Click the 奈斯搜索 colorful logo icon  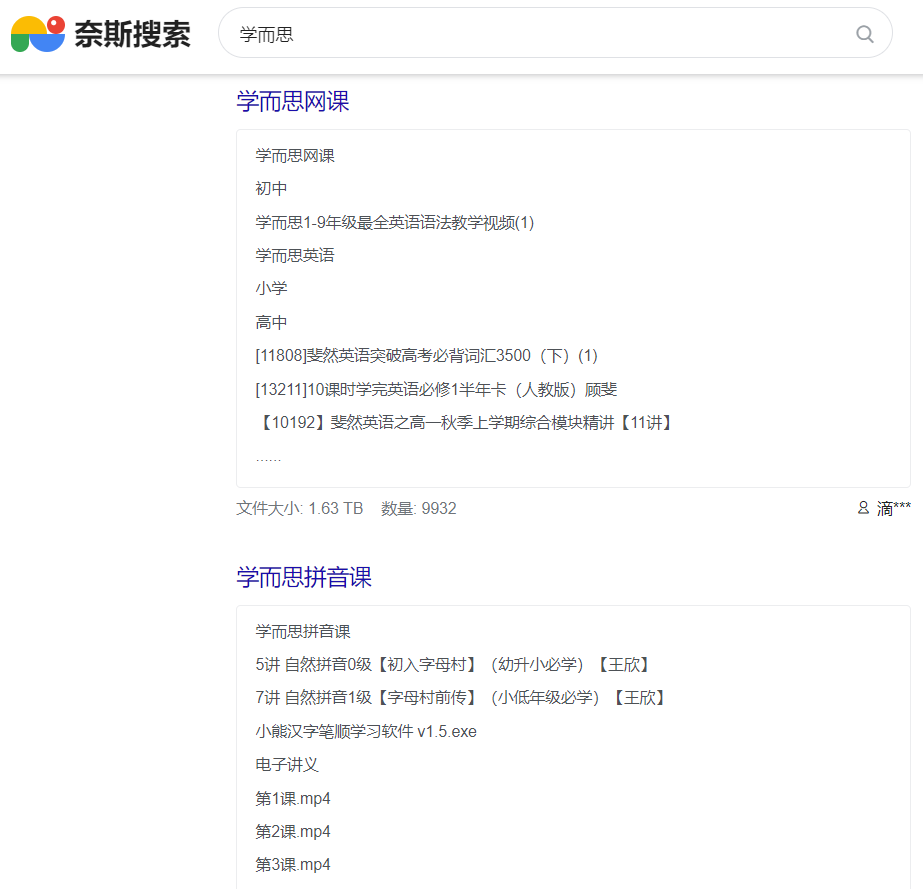38,34
